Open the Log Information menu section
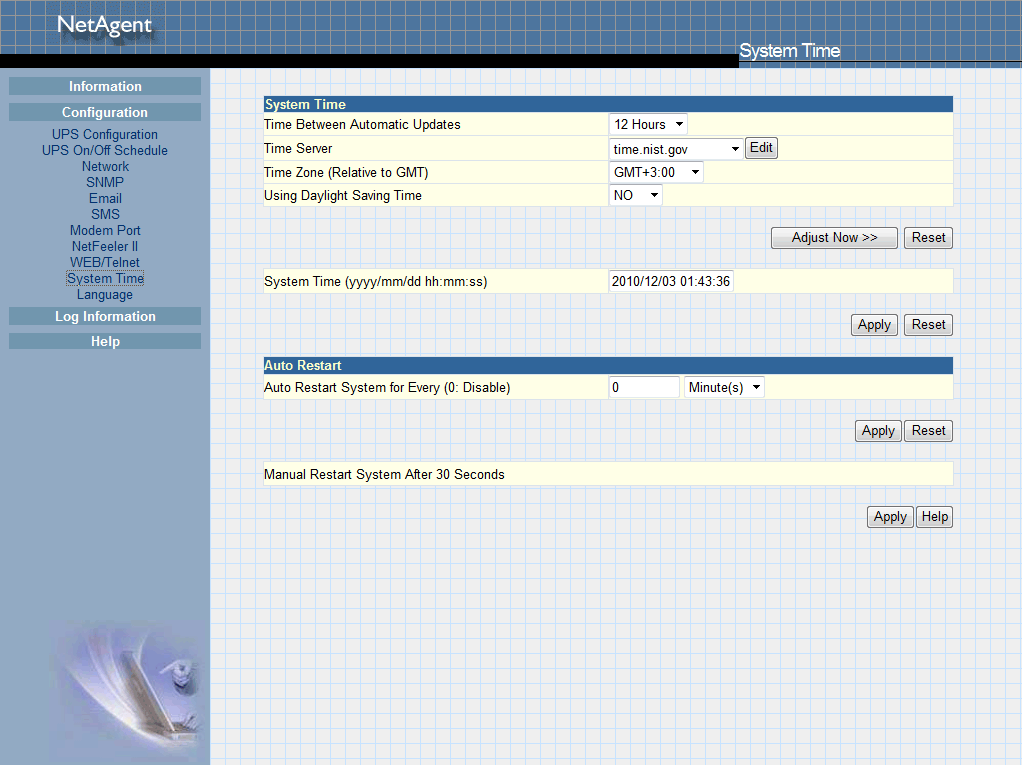This screenshot has width=1022, height=765. pyautogui.click(x=105, y=317)
